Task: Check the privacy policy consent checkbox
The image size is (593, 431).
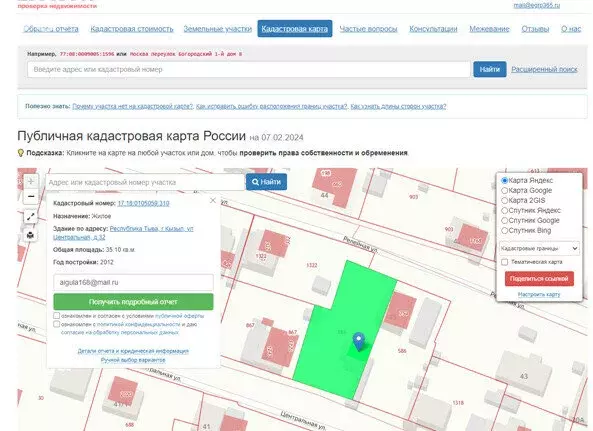Action: [56, 324]
